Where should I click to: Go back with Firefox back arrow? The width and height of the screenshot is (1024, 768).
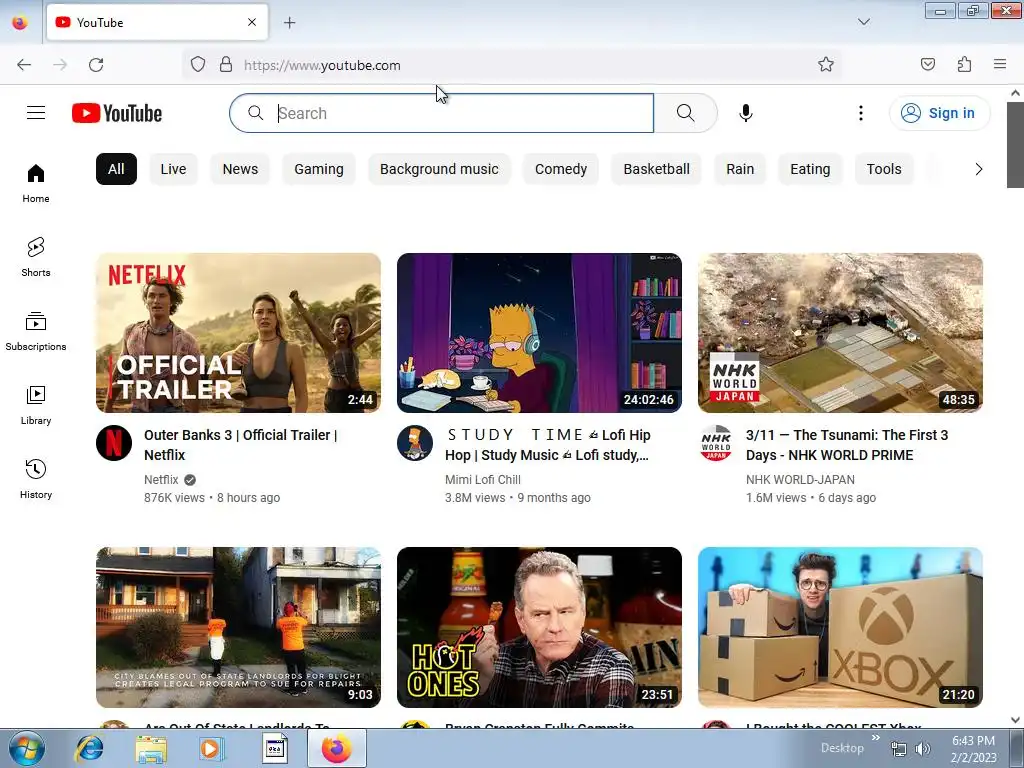pos(24,65)
